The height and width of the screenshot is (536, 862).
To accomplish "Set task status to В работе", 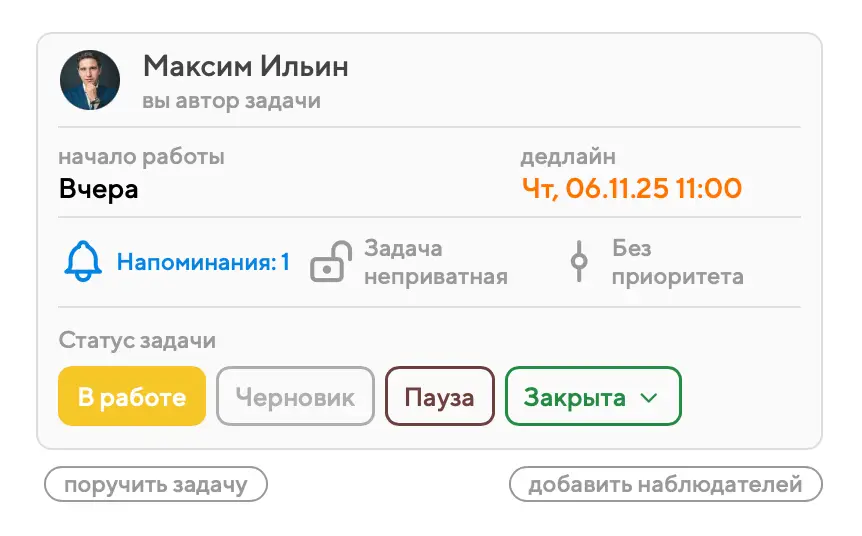I will click(x=132, y=397).
